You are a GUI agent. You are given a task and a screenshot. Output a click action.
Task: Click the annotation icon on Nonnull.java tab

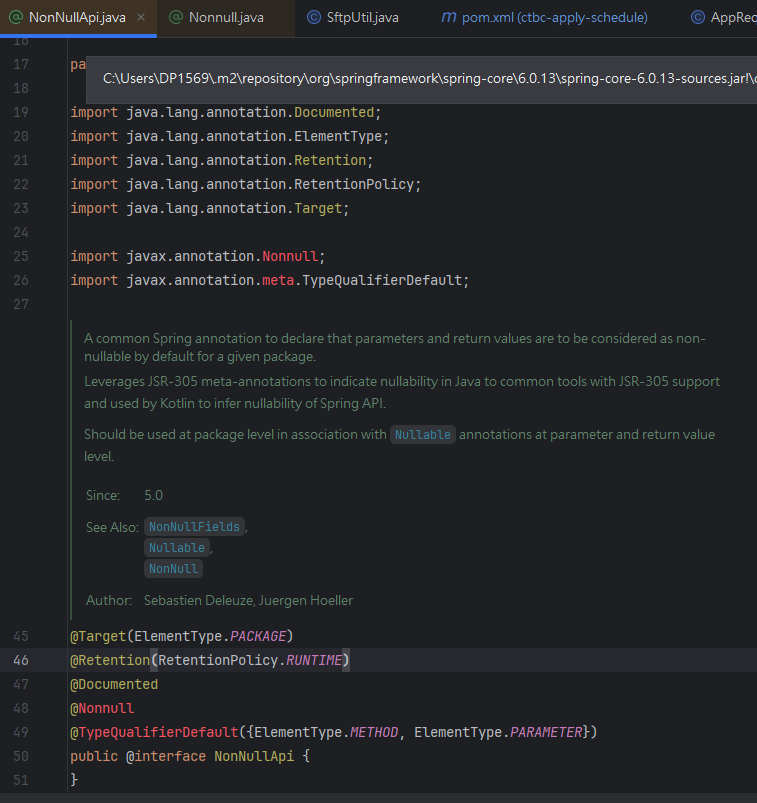[x=176, y=17]
